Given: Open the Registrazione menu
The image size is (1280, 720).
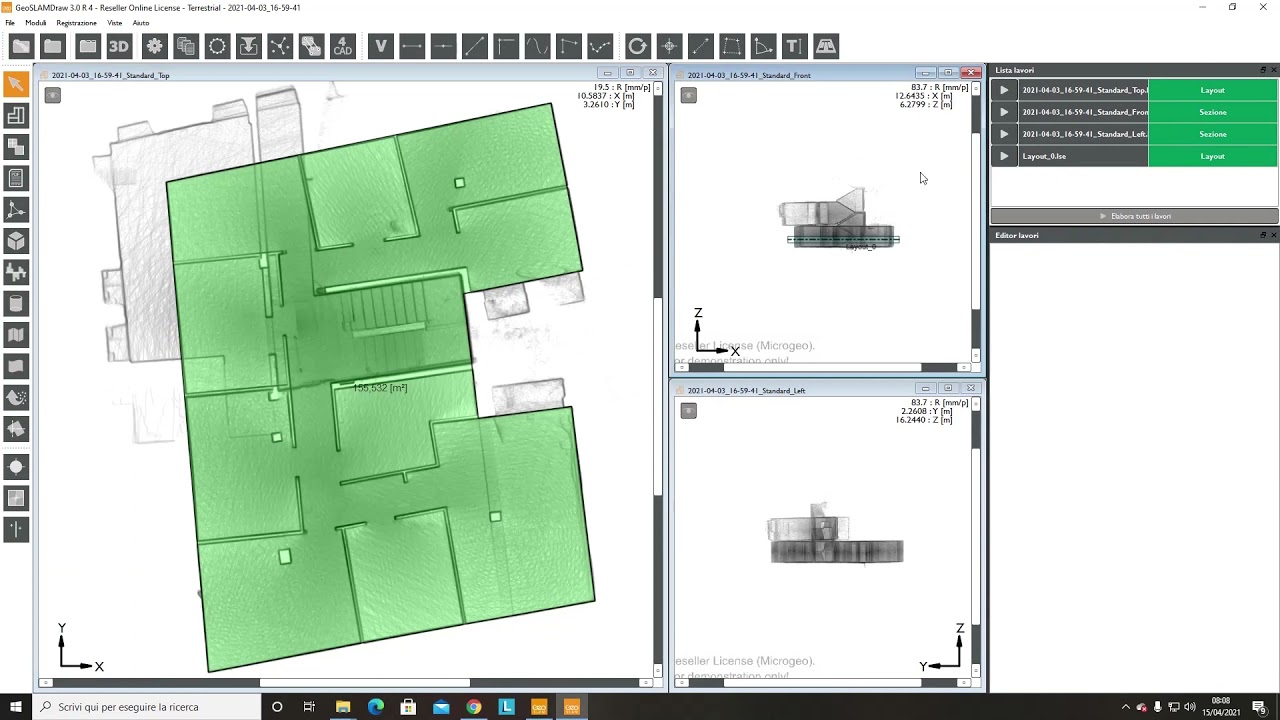Looking at the screenshot, I should coord(77,22).
